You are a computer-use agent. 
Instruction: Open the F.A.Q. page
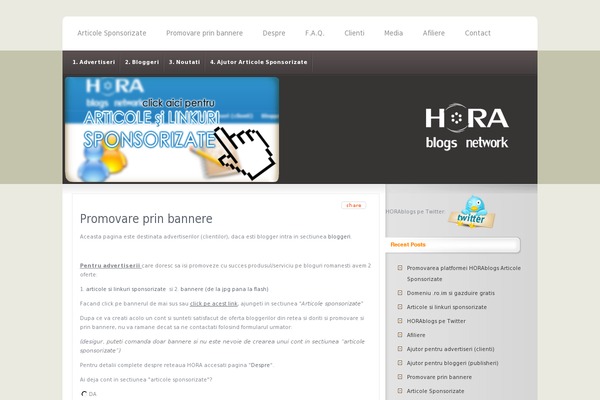click(x=315, y=33)
